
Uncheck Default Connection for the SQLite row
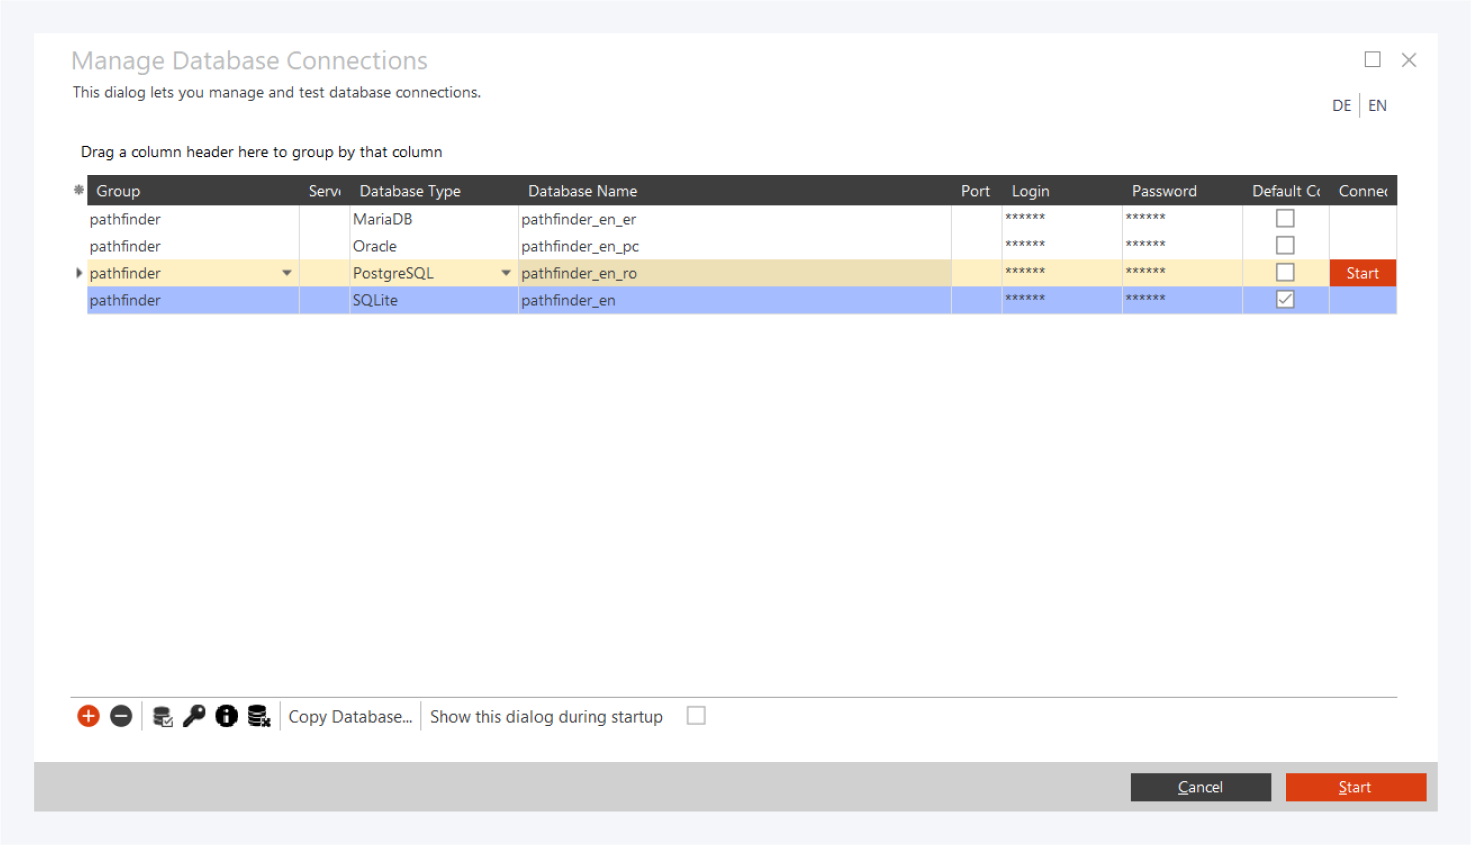coord(1284,299)
